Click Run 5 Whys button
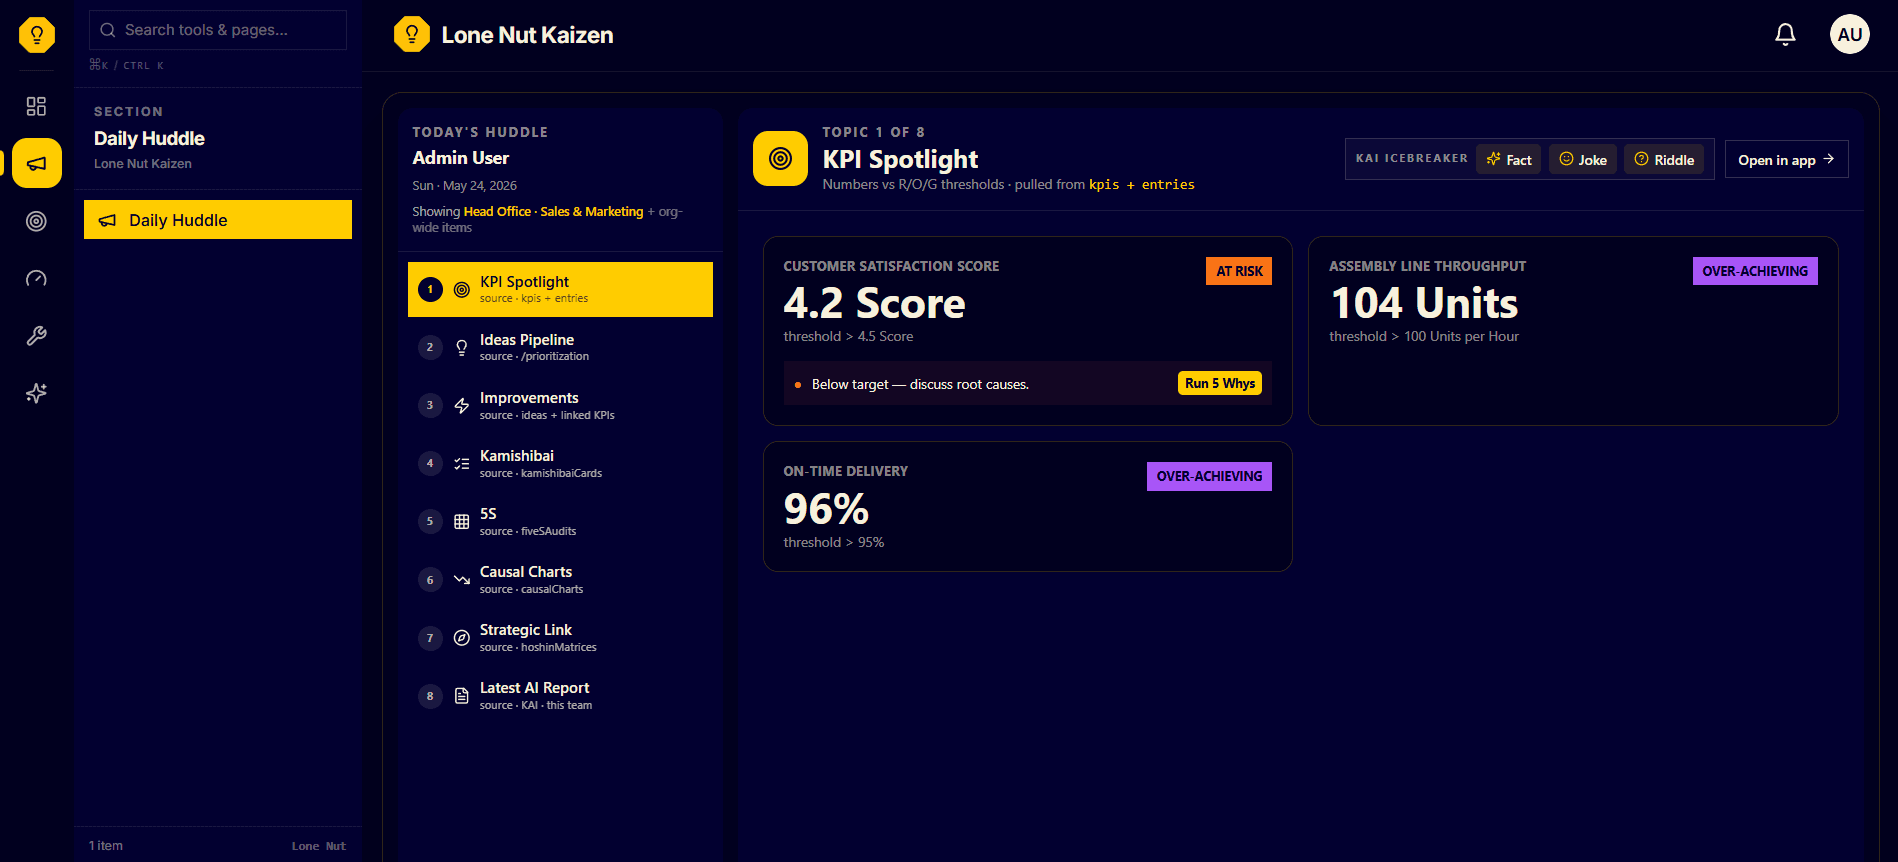 click(x=1220, y=383)
